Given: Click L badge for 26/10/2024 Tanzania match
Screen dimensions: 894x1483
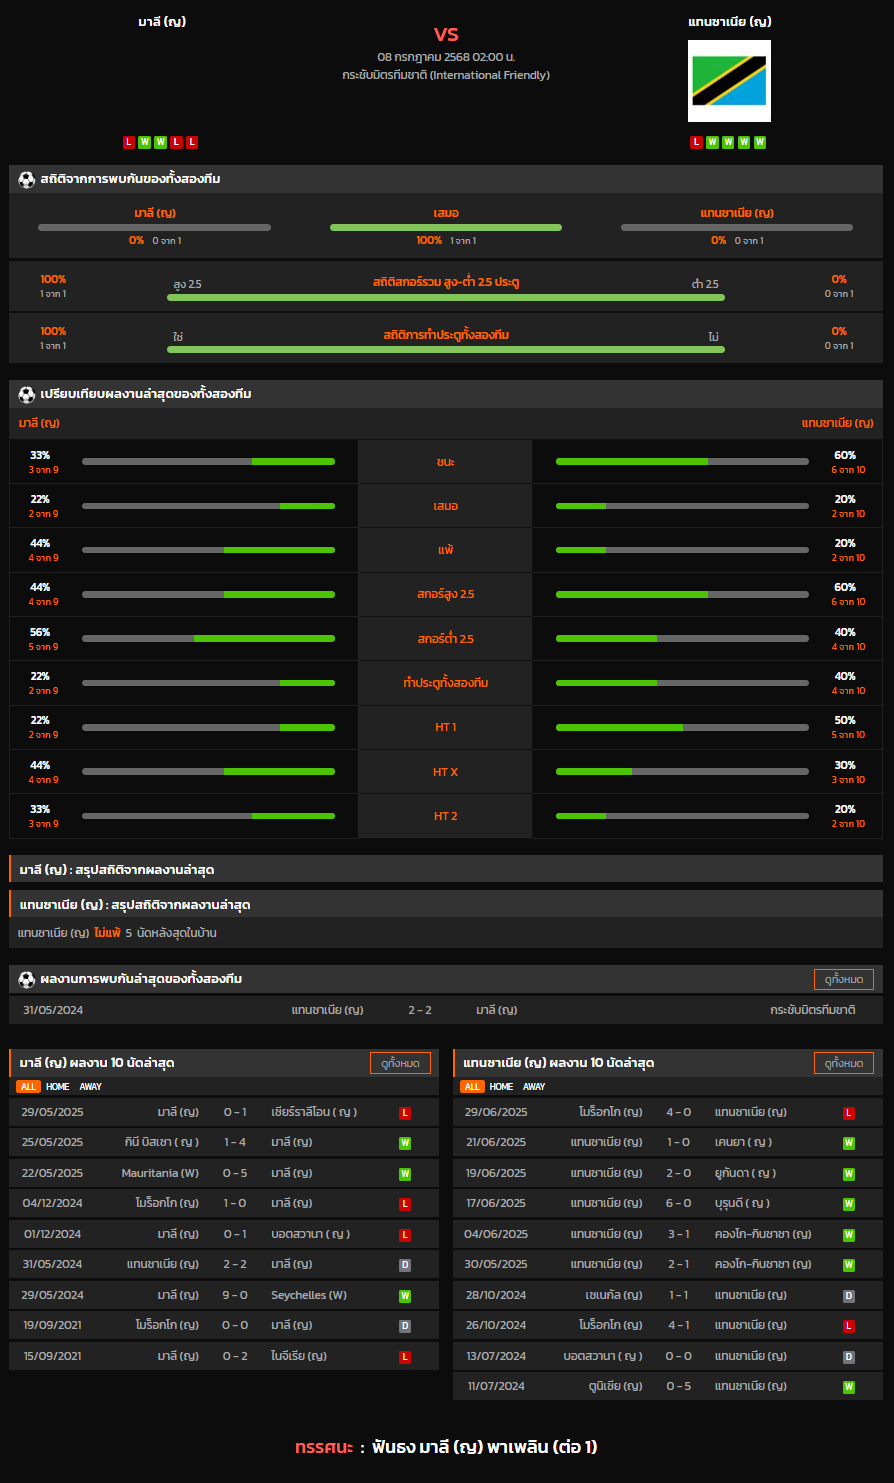Looking at the screenshot, I should (849, 1326).
